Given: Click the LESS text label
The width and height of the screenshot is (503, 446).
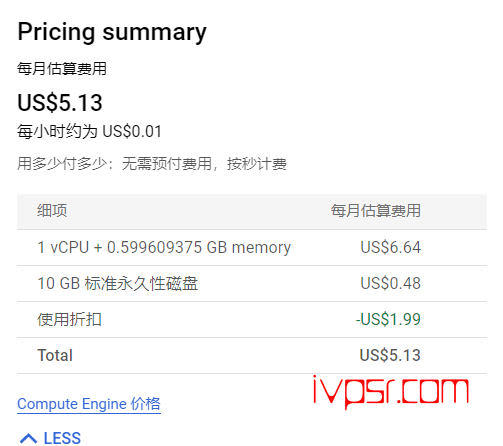Looking at the screenshot, I should pyautogui.click(x=62, y=438).
